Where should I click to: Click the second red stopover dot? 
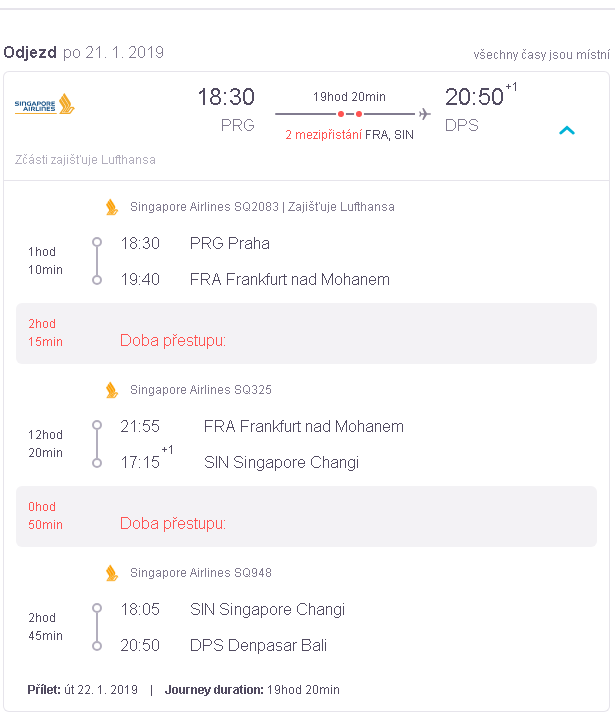[x=359, y=114]
